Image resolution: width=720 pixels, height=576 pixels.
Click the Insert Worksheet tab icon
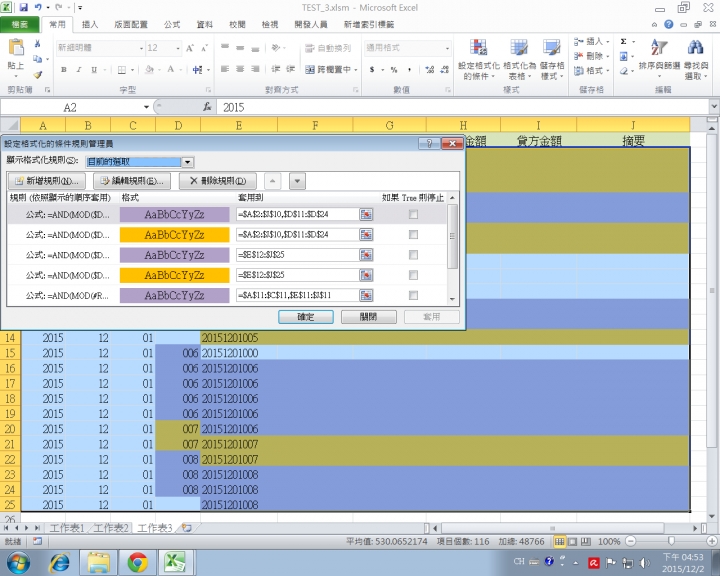pos(186,528)
